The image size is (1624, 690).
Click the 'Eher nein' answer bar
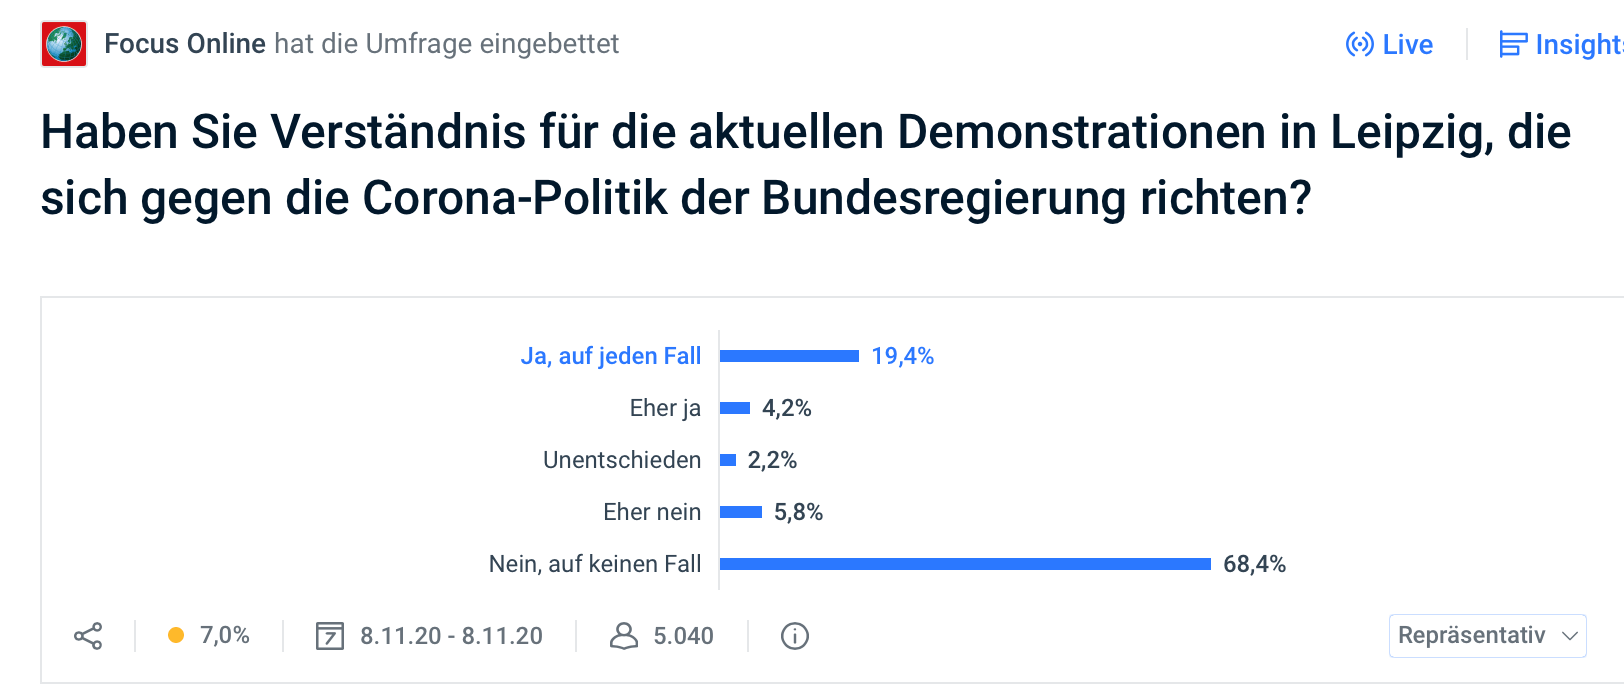[741, 512]
